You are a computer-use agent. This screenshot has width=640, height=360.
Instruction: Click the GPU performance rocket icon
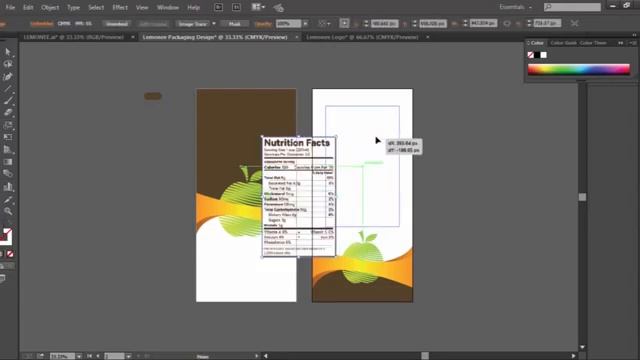coord(278,8)
